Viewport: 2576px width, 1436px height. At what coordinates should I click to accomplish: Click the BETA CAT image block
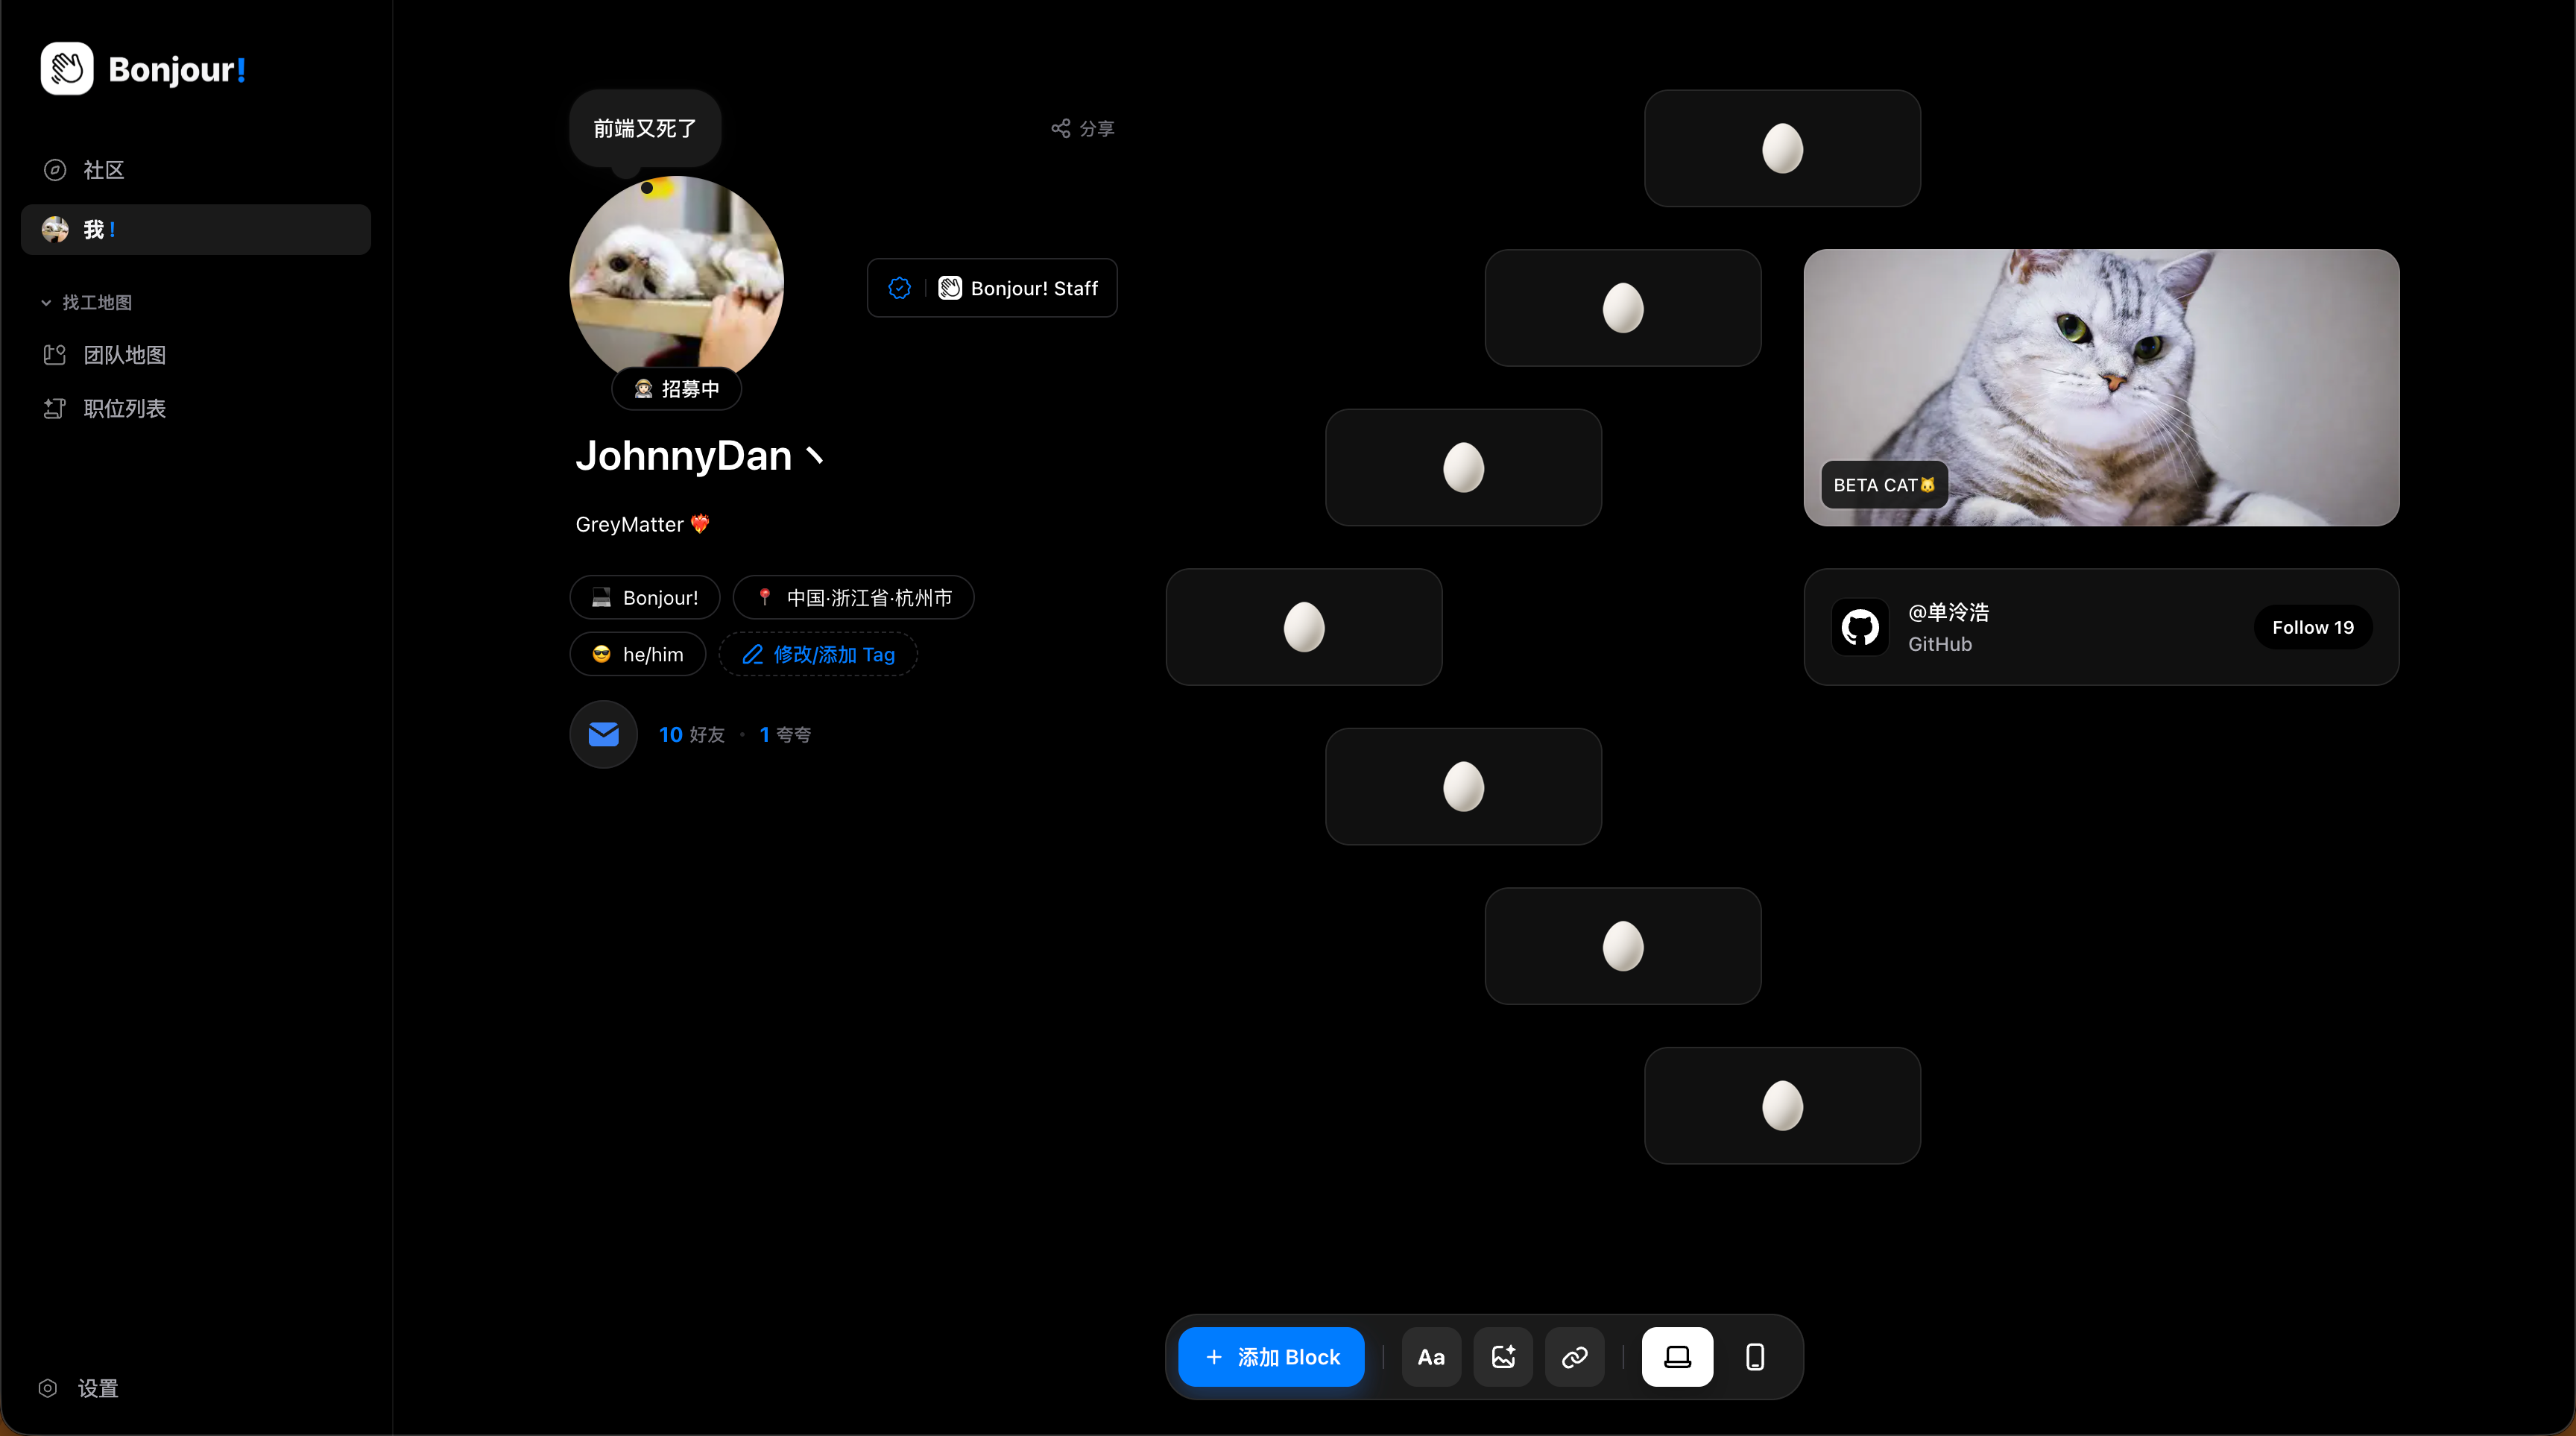tap(2101, 388)
